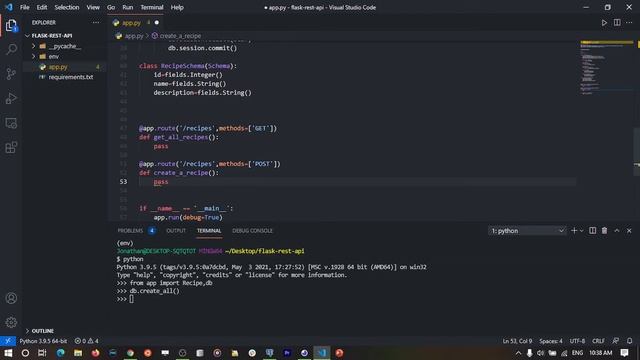
Task: Place cursor on line 53 pass statement
Action: click(x=161, y=182)
